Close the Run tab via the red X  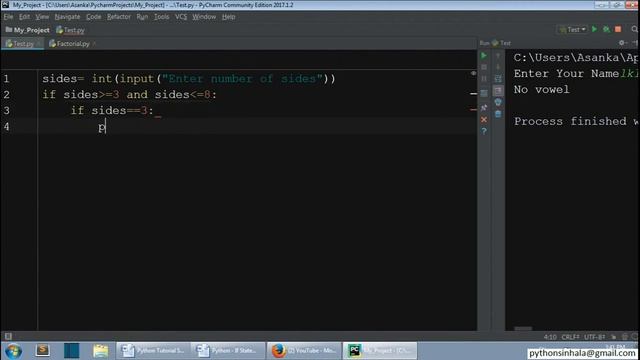click(x=484, y=120)
